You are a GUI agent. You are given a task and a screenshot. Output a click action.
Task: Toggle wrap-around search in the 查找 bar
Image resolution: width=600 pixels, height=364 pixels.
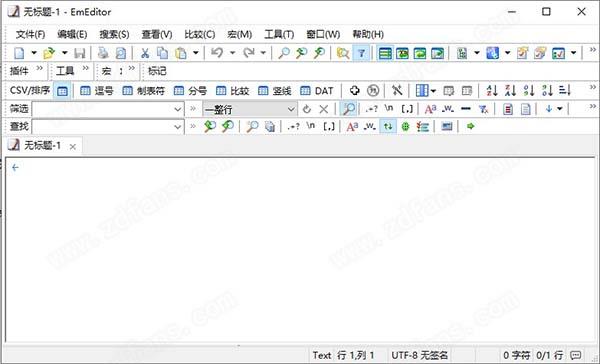pyautogui.click(x=388, y=126)
